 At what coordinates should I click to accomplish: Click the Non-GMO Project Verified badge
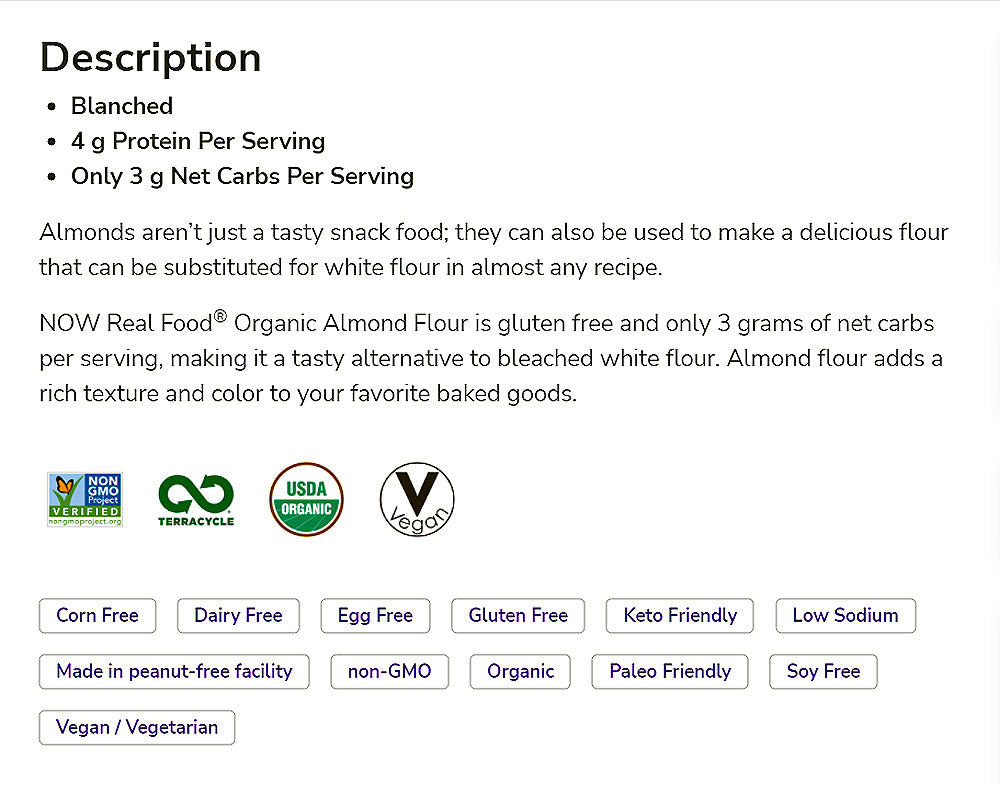coord(85,499)
